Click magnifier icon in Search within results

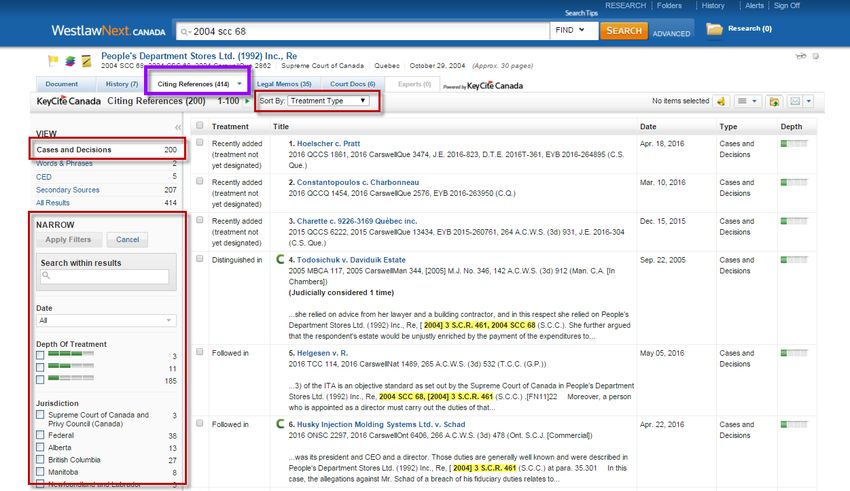[46, 275]
